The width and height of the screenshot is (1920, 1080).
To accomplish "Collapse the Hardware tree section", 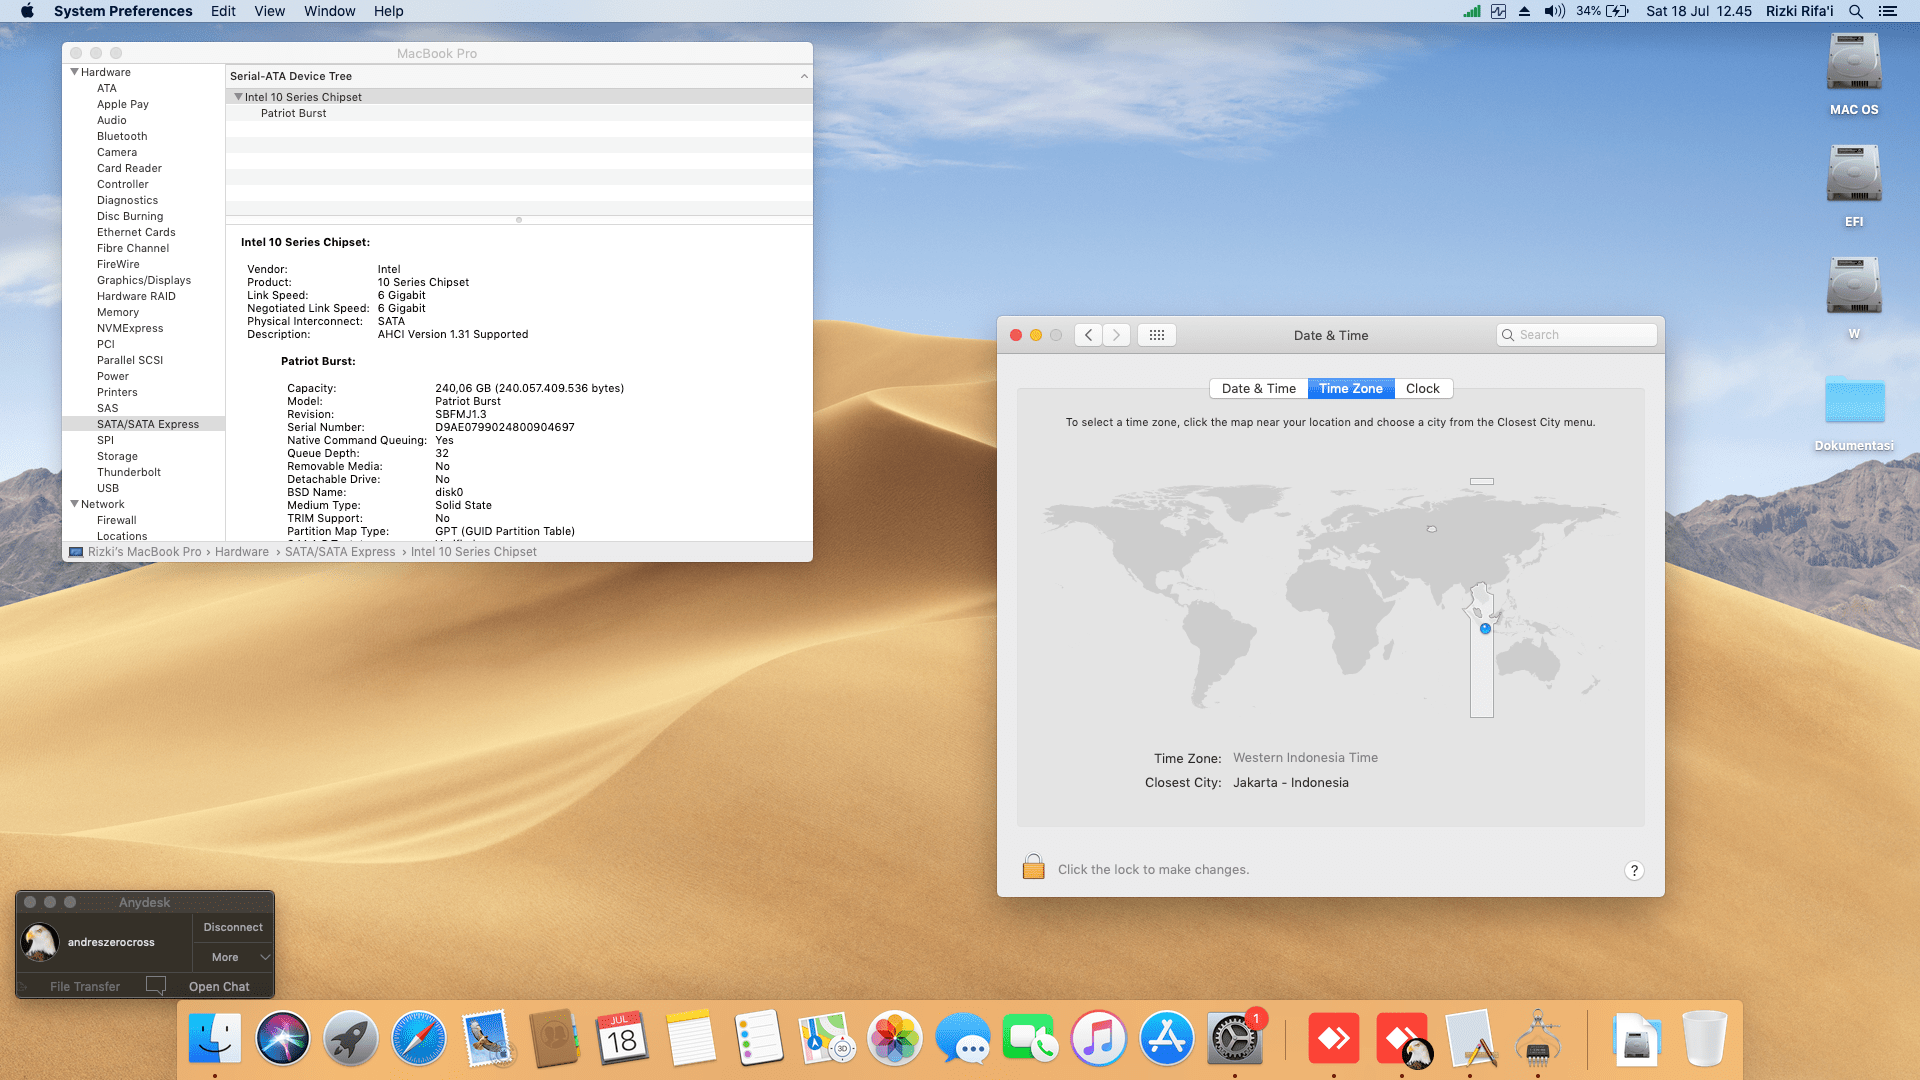I will (x=74, y=72).
